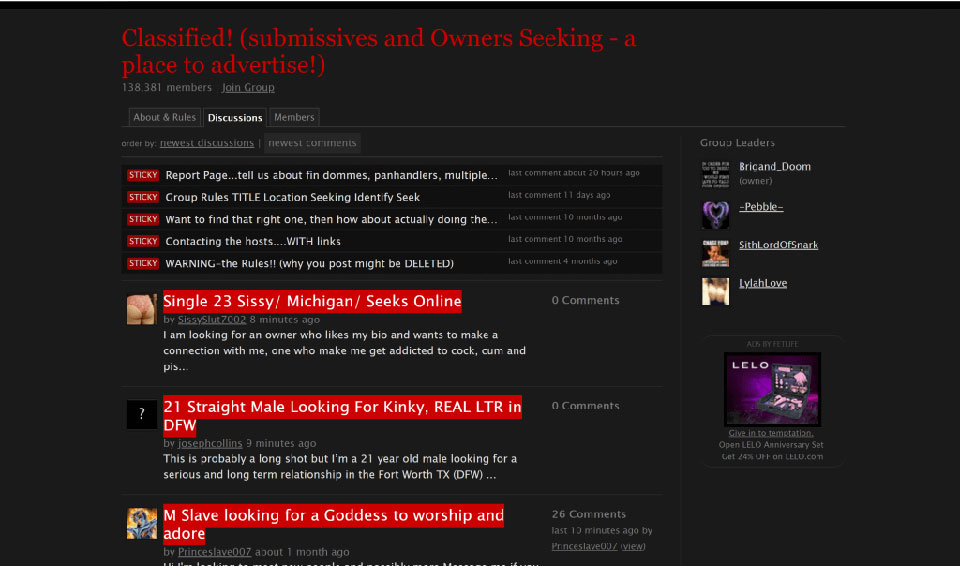This screenshot has height=566, width=960.
Task: Open the About & Rules tab
Action: click(165, 117)
